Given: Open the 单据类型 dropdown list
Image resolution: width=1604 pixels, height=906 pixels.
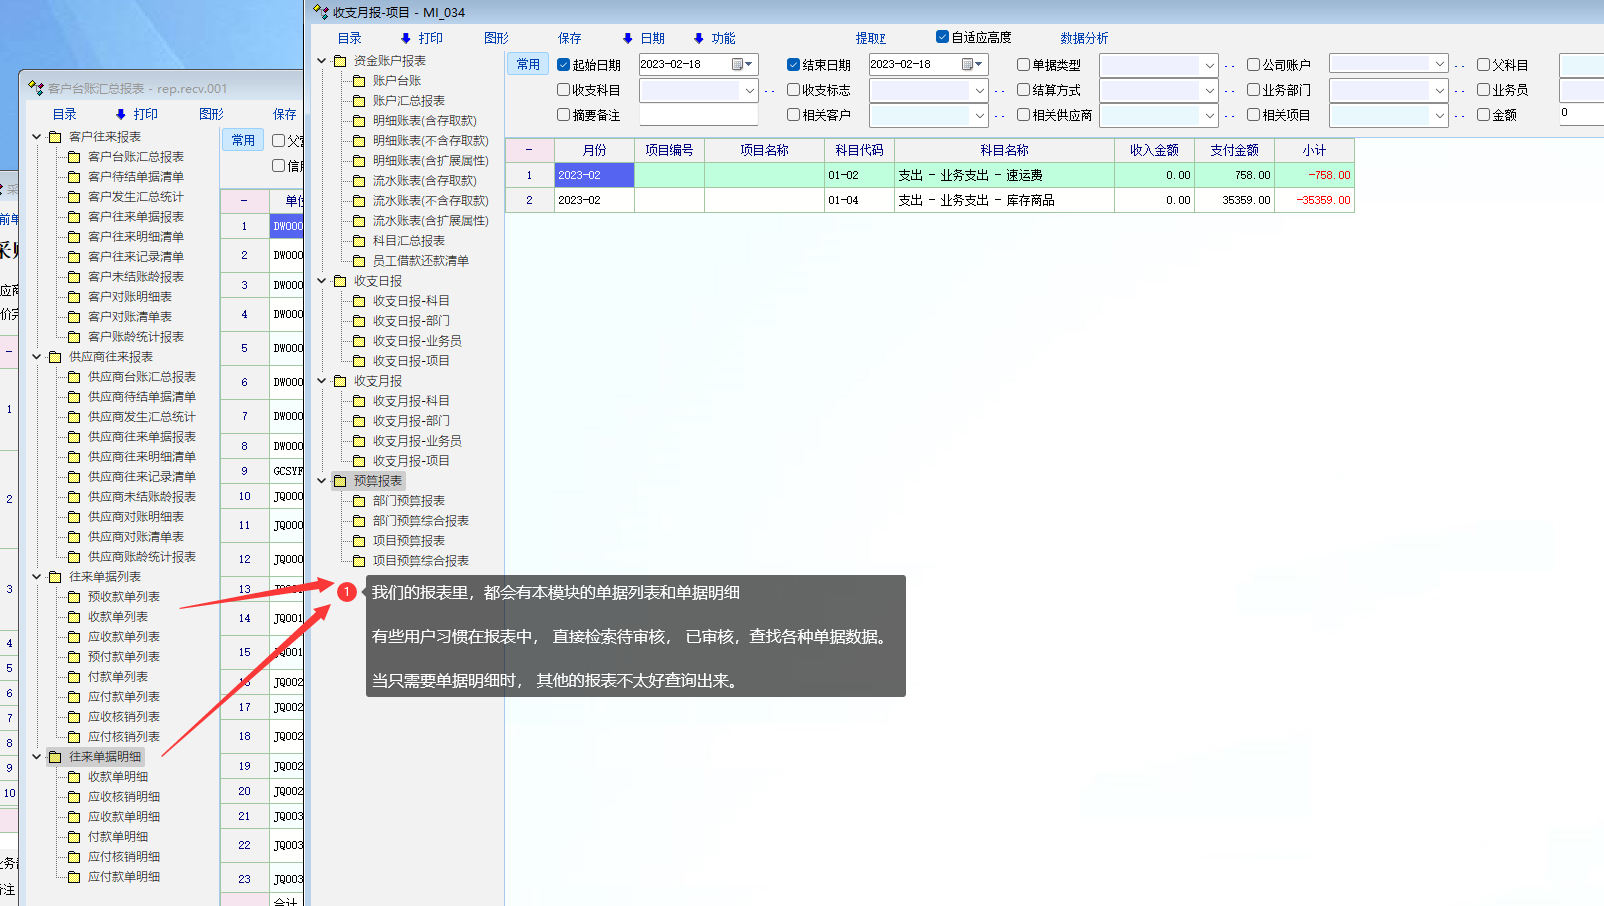Looking at the screenshot, I should 1209,65.
